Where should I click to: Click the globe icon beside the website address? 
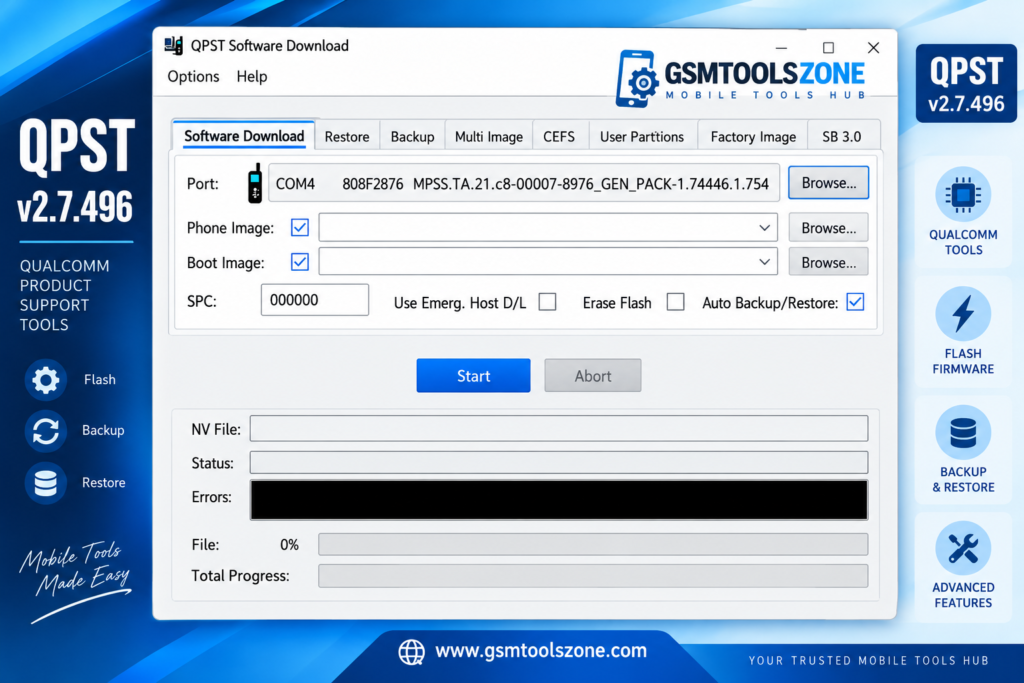[411, 652]
